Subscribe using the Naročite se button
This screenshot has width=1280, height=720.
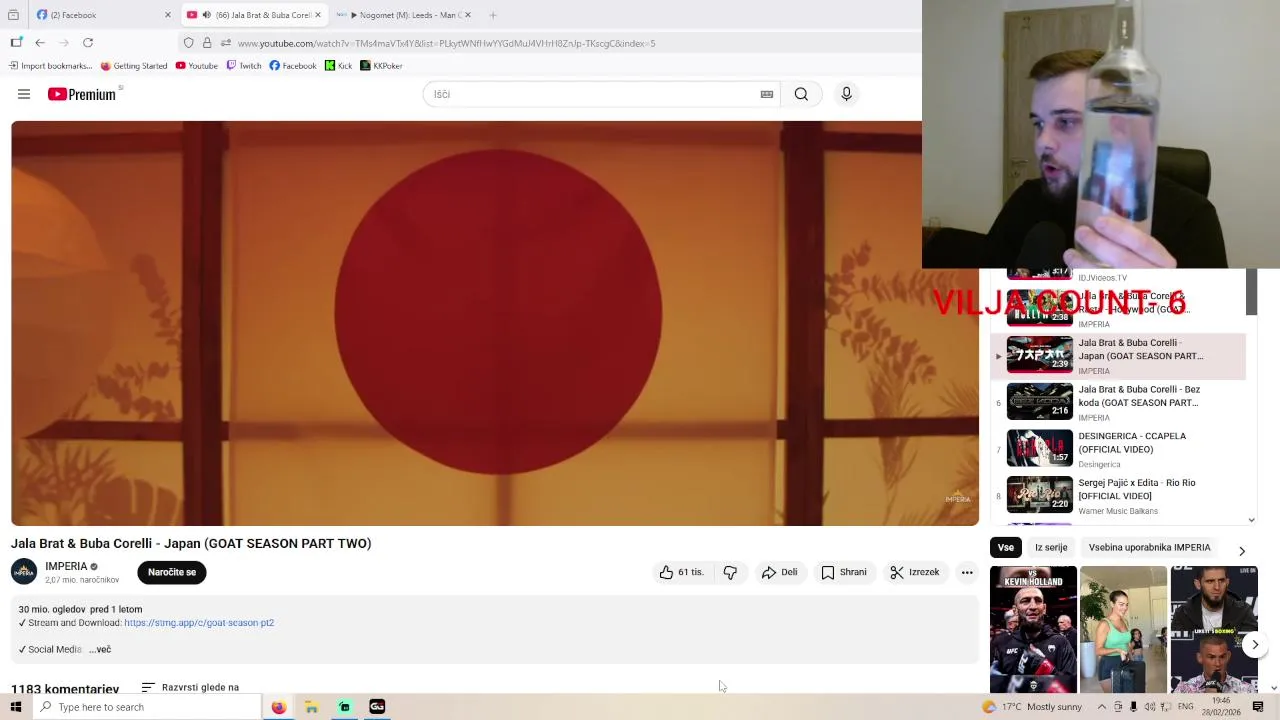point(172,572)
